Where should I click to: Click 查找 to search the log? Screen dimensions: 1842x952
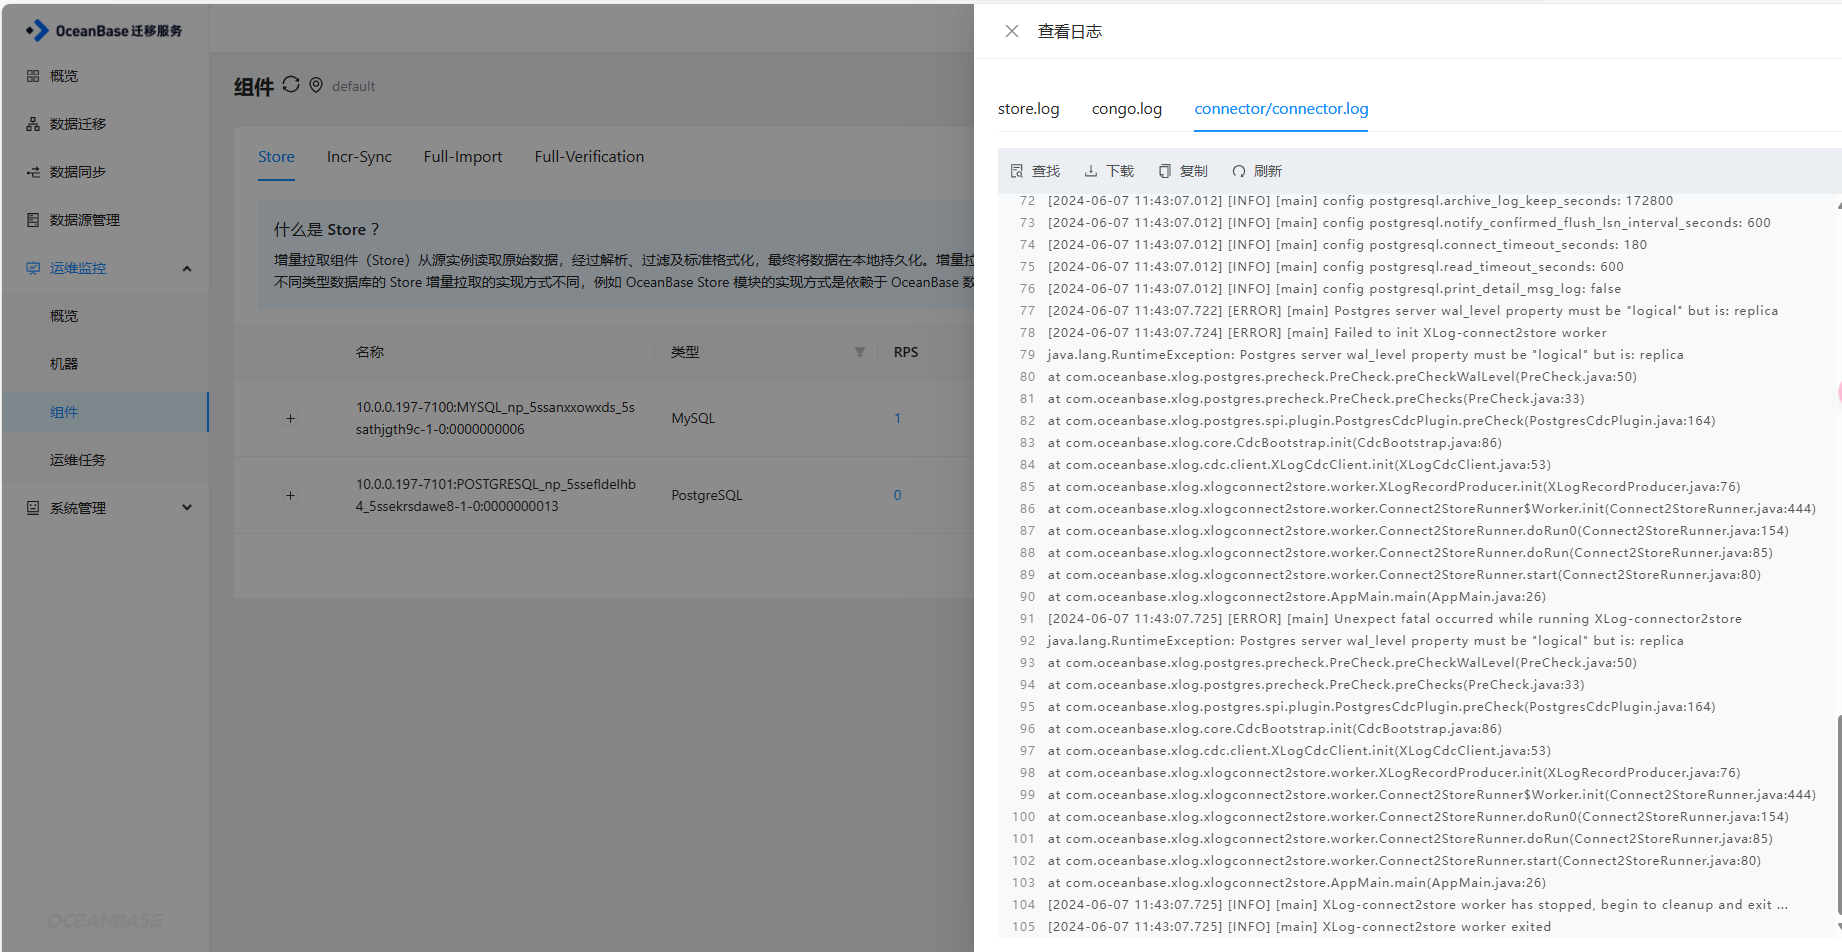pos(1035,171)
